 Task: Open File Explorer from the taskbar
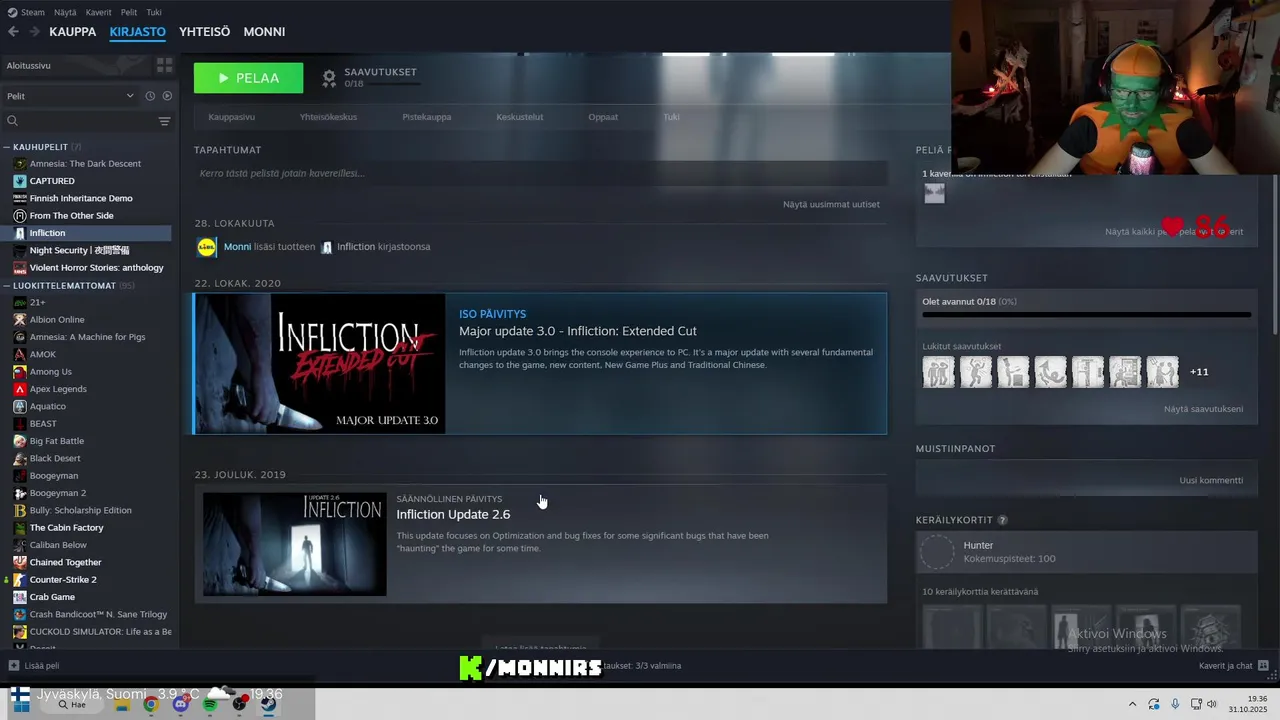click(x=121, y=704)
